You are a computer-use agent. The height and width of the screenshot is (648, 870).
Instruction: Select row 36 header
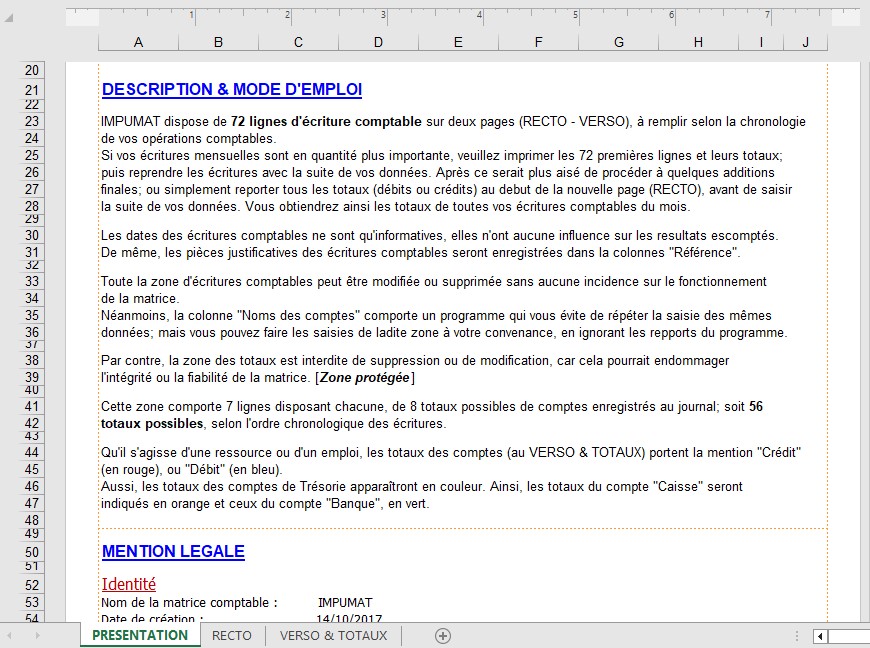tap(32, 332)
